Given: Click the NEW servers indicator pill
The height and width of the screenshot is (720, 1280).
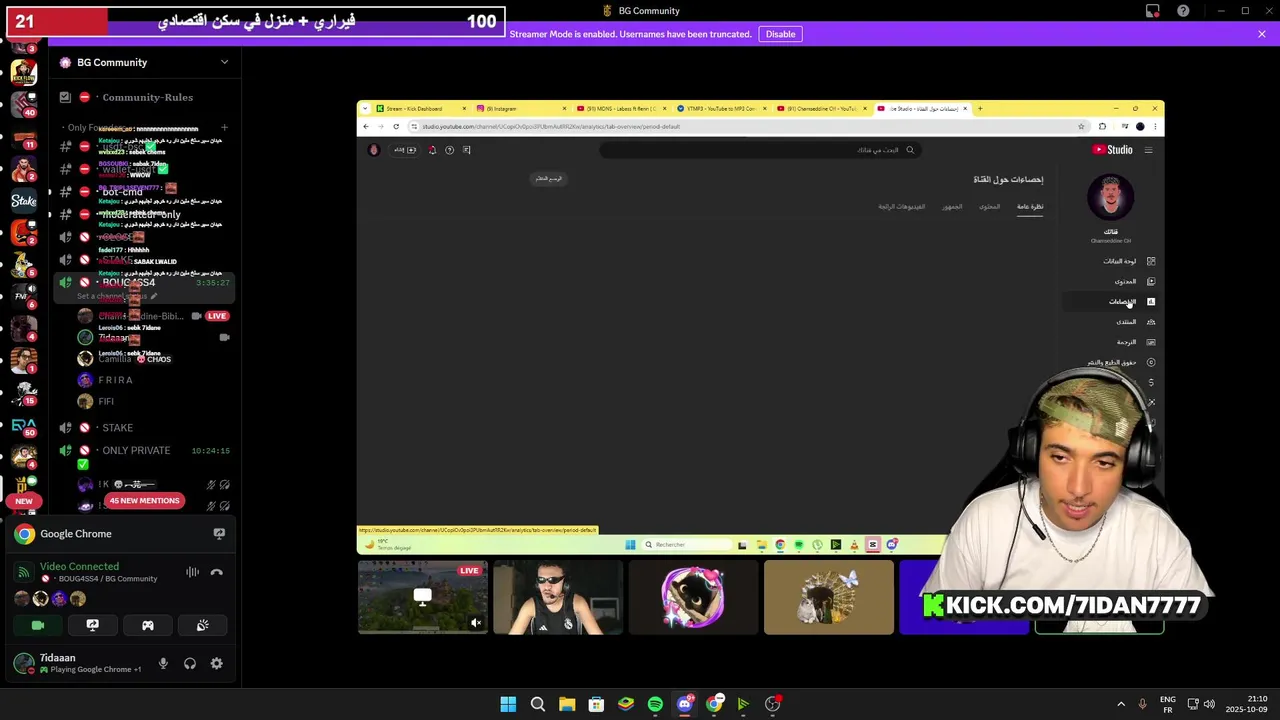Looking at the screenshot, I should (24, 501).
